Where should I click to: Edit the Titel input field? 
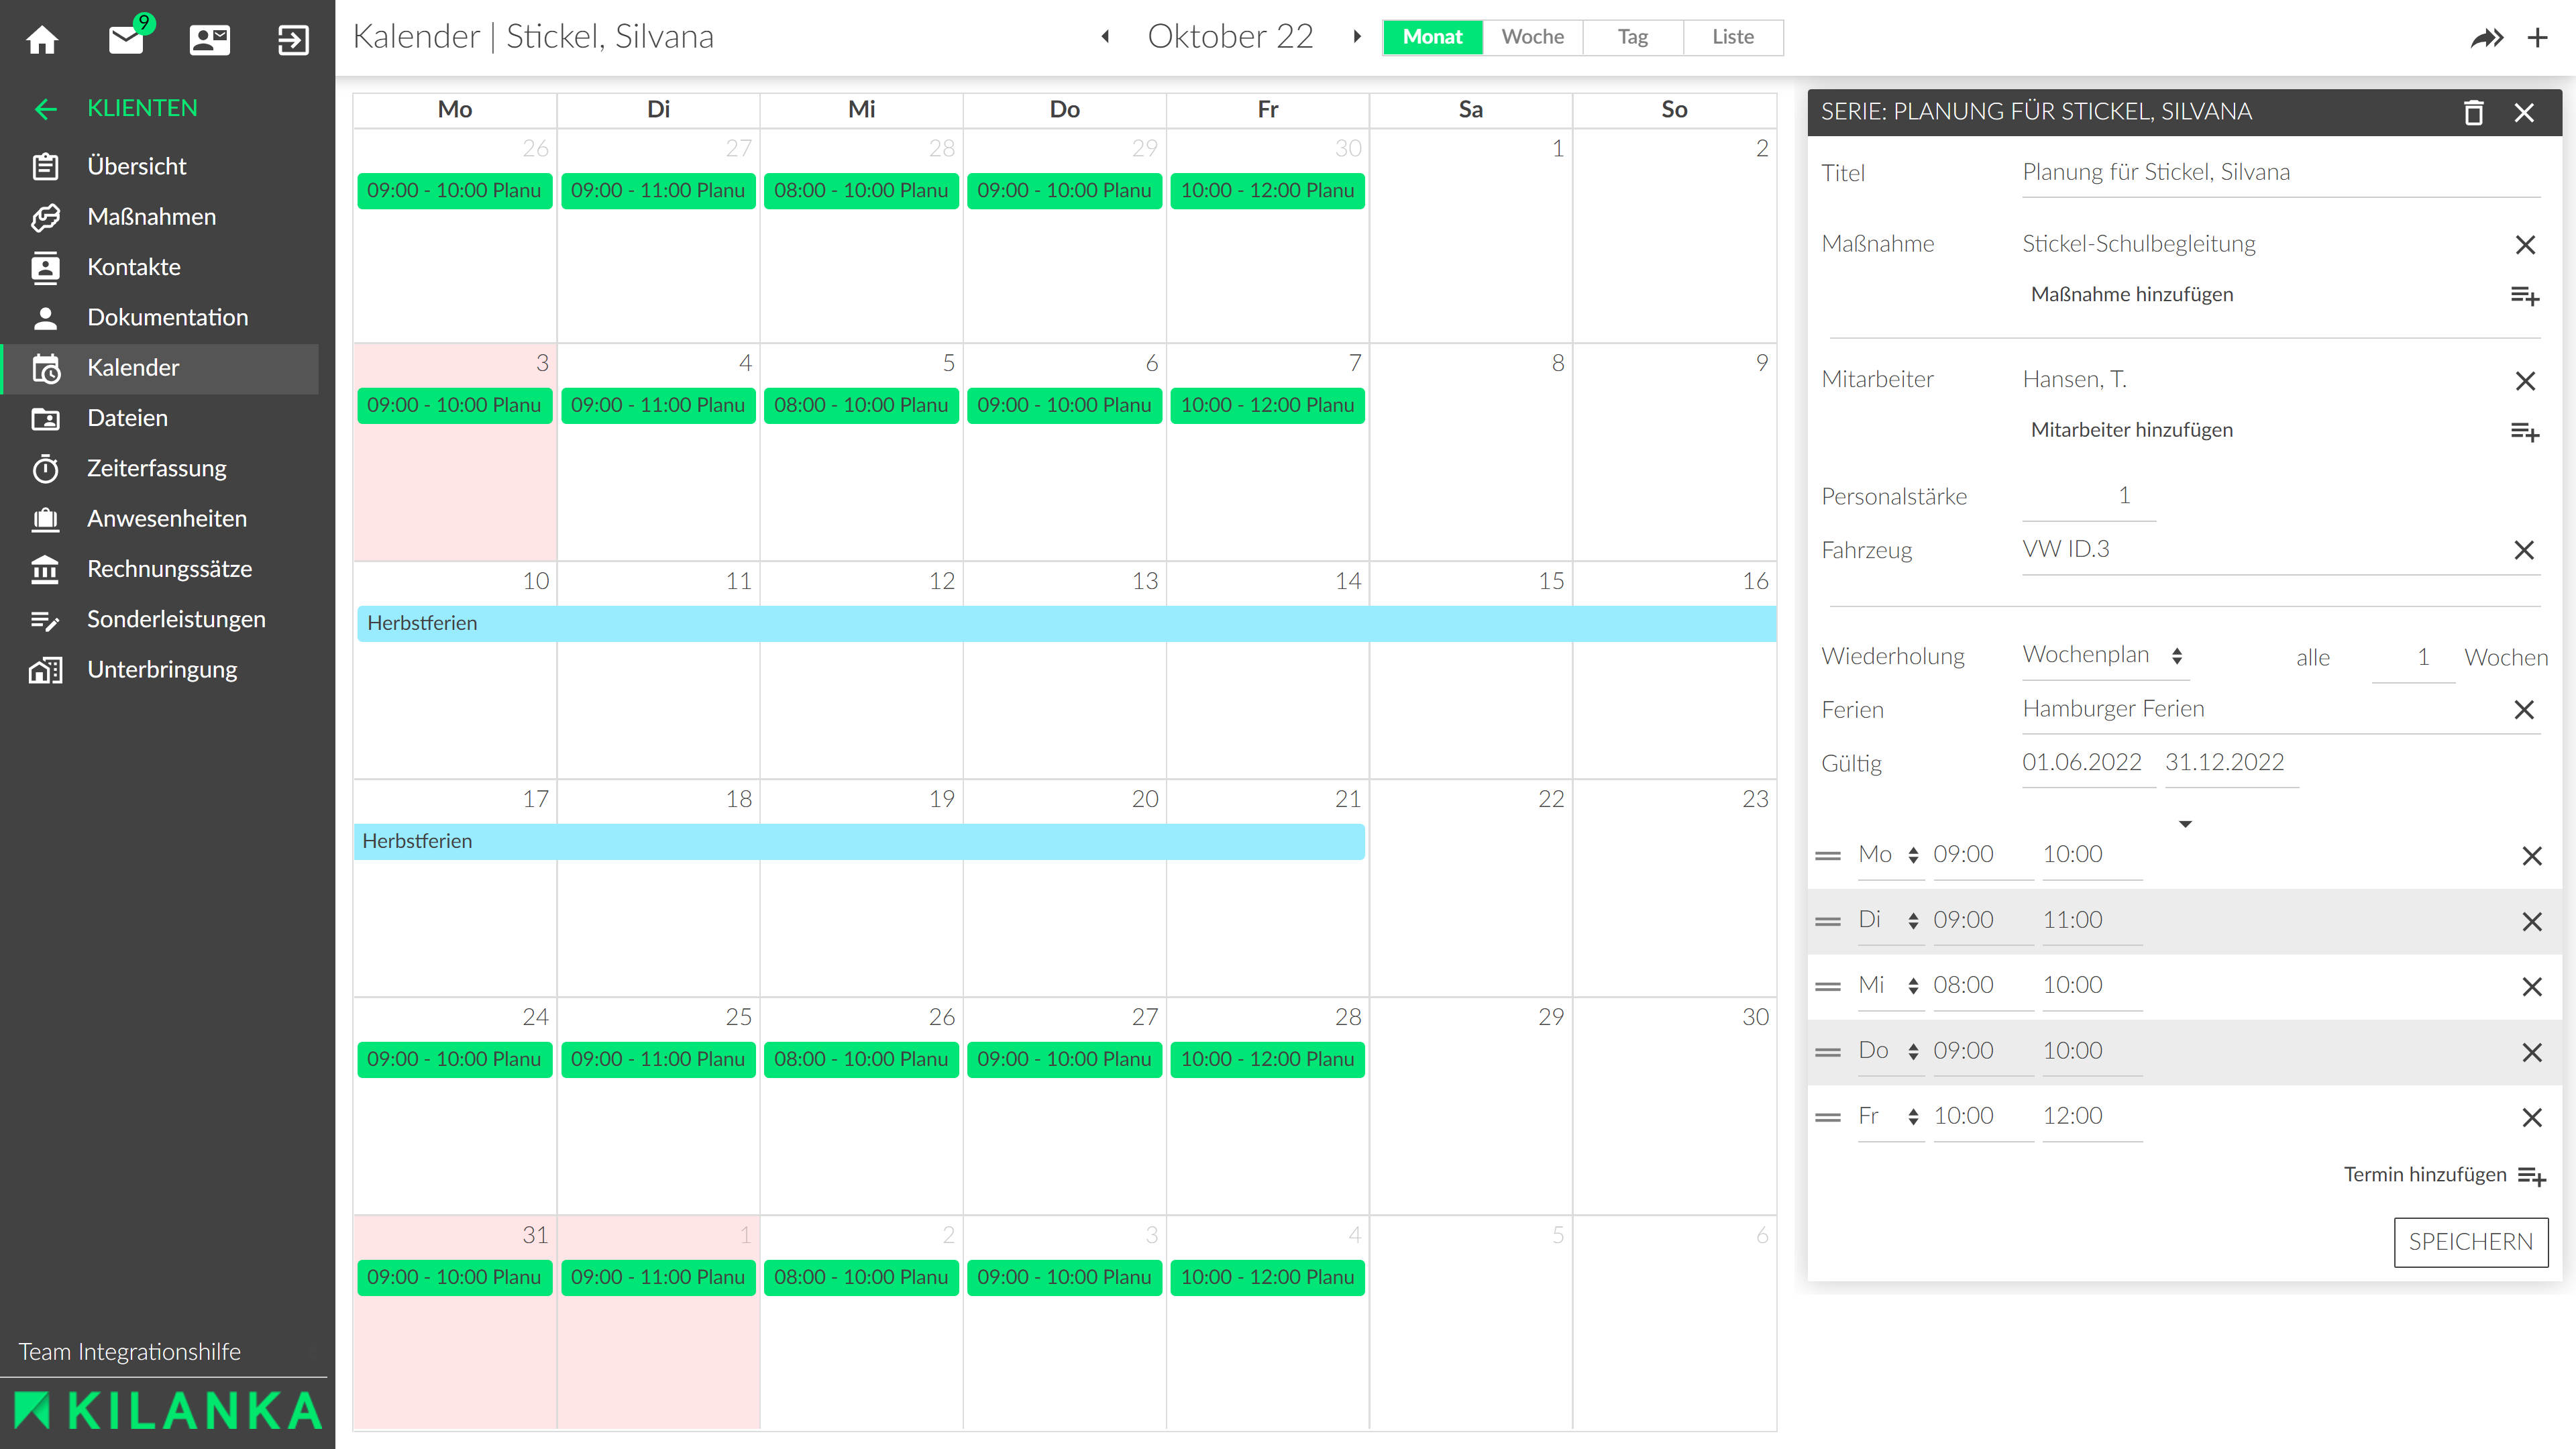(2281, 173)
